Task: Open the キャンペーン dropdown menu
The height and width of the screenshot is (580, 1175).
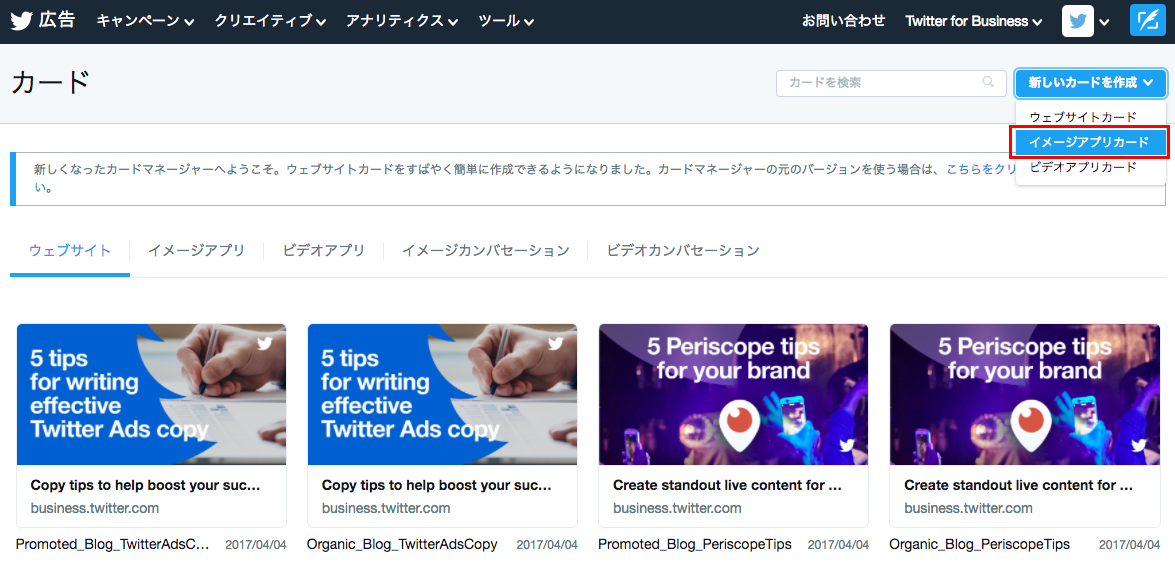Action: (x=145, y=22)
